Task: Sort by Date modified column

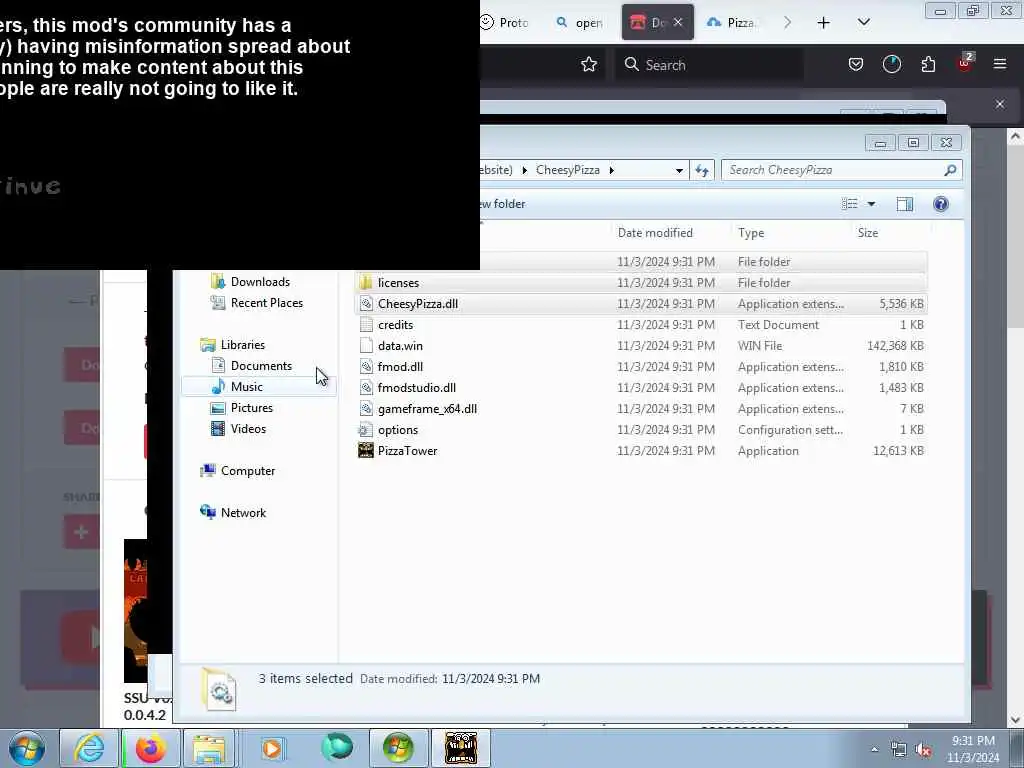Action: (655, 232)
